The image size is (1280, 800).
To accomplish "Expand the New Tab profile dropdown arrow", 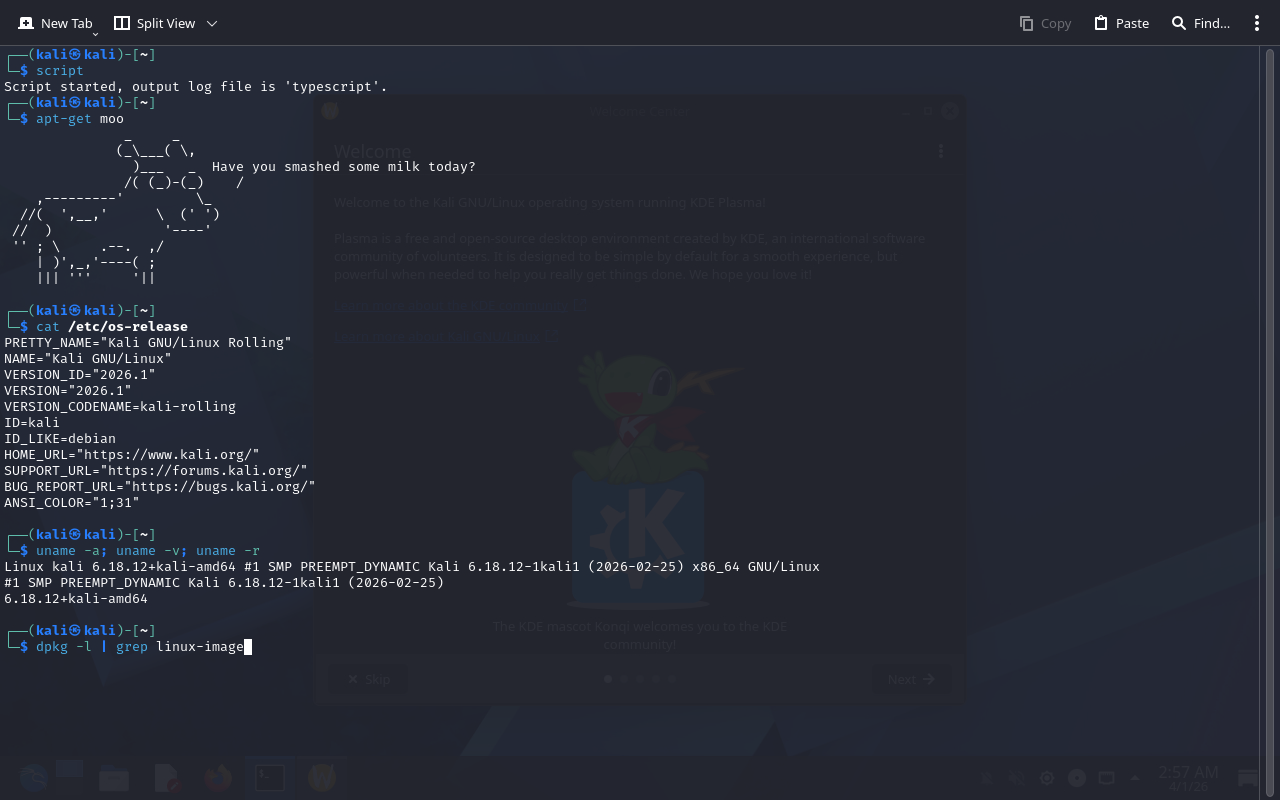I will 96,33.
